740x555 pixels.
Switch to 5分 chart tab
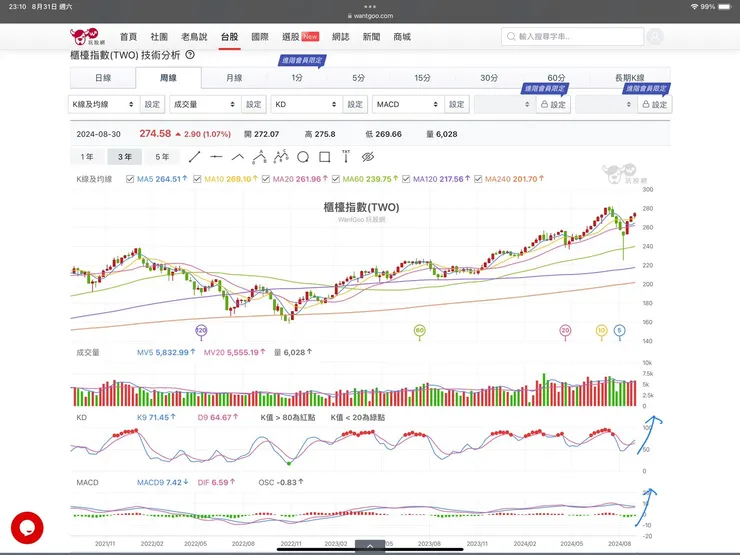pyautogui.click(x=359, y=78)
